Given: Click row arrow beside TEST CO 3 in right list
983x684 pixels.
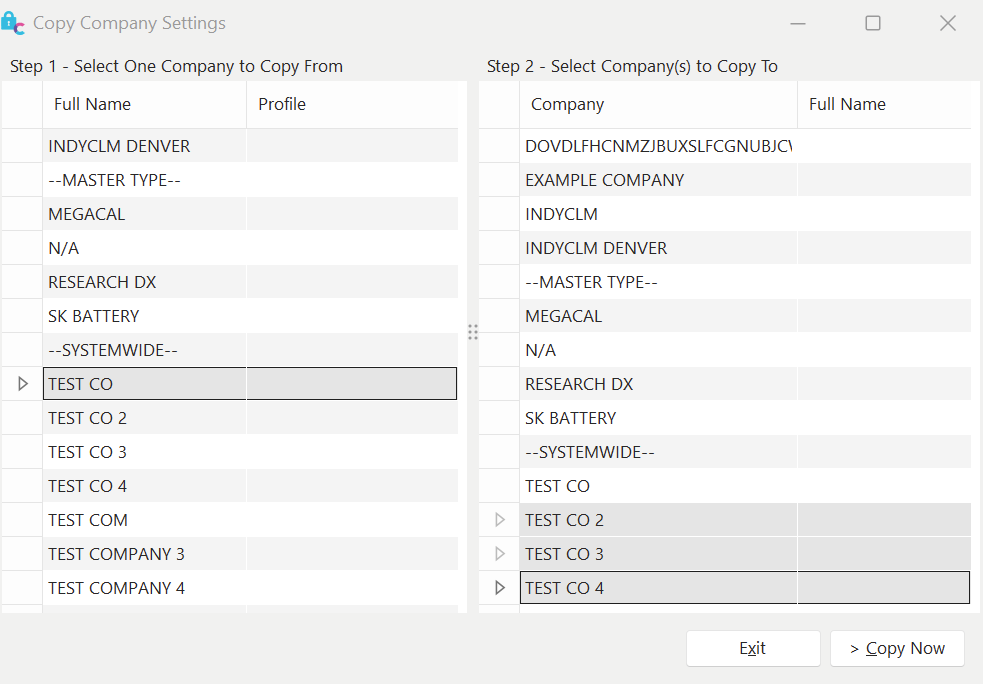Looking at the screenshot, I should click(500, 554).
